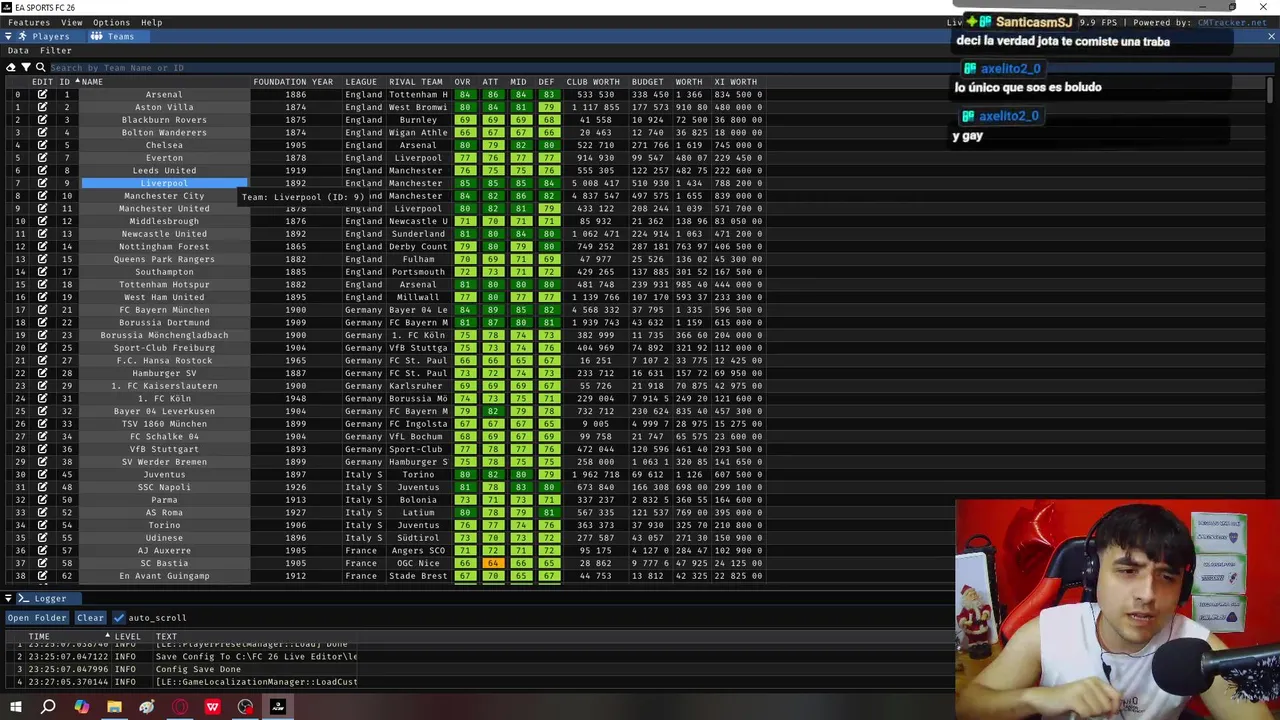Viewport: 1280px width, 720px height.
Task: Collapse the Logger panel triangle
Action: click(x=8, y=598)
